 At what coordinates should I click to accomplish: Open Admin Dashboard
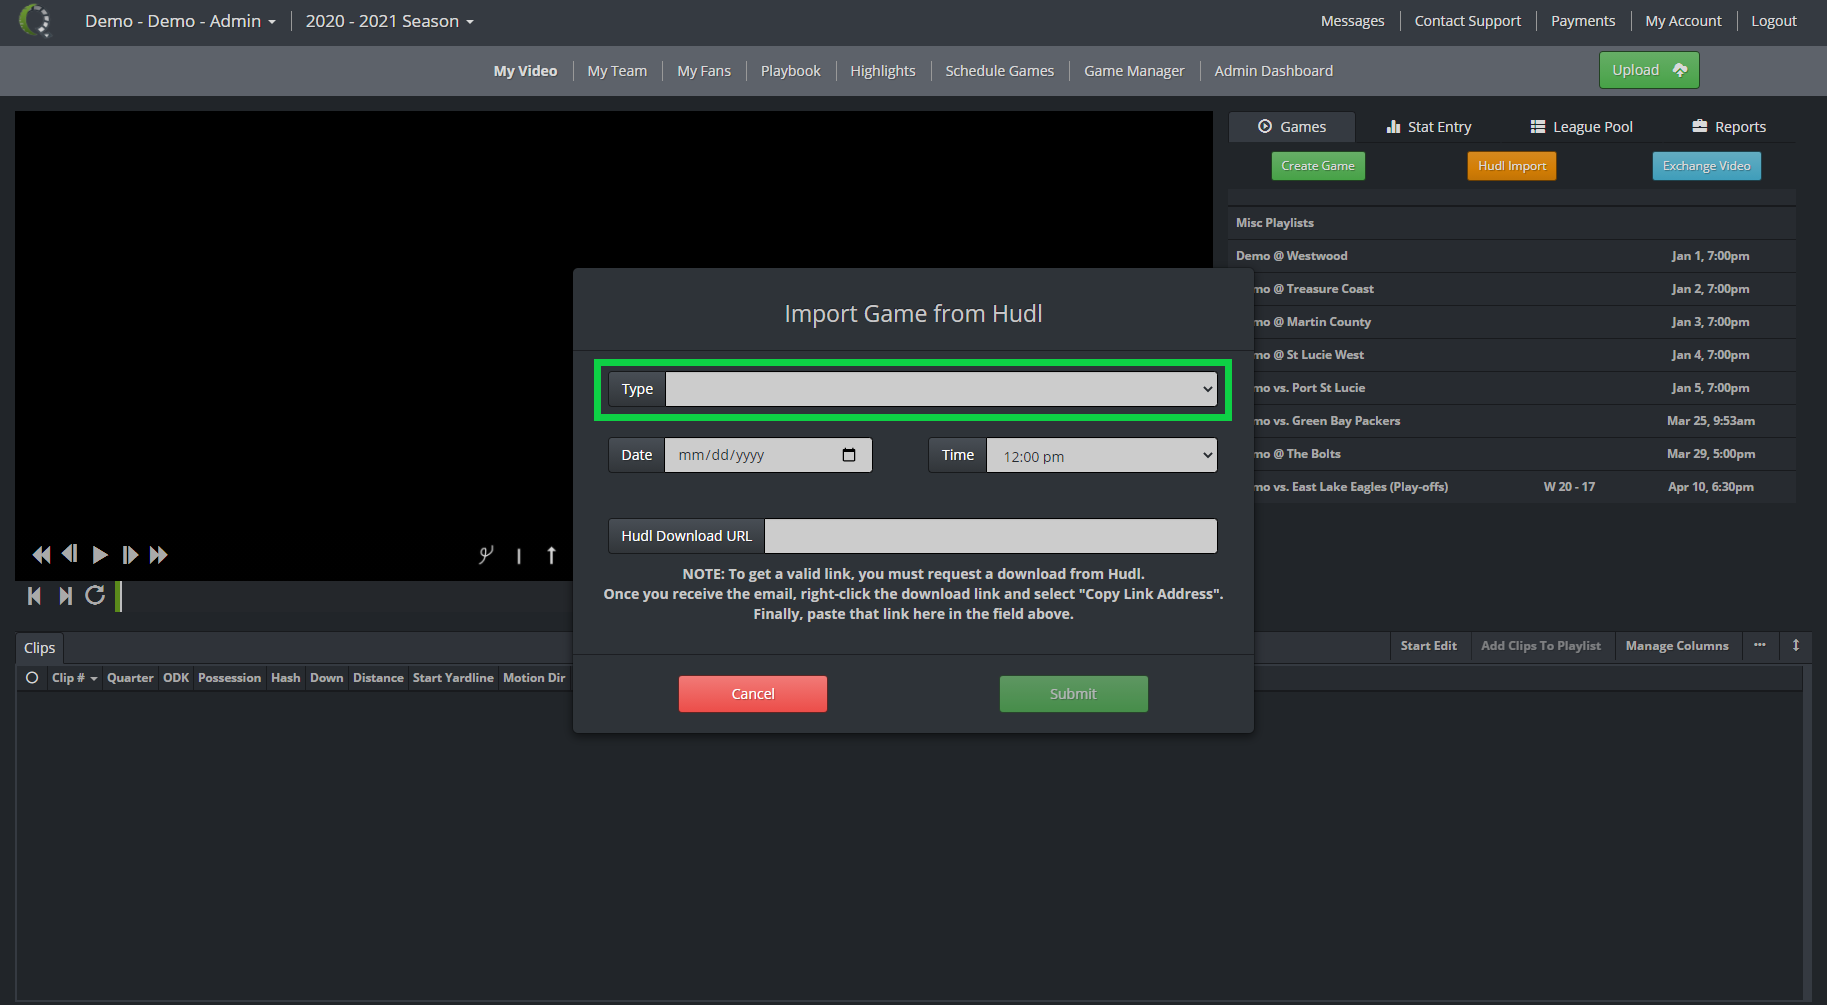pos(1274,71)
